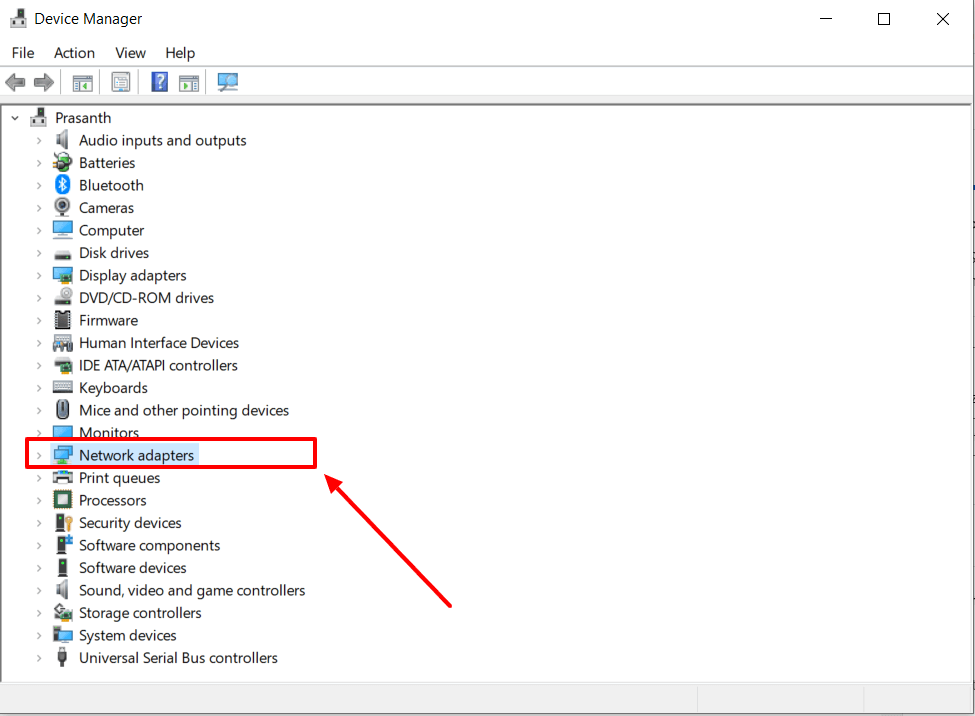Select the Prasanth computer name
The height and width of the screenshot is (716, 975).
[x=83, y=118]
